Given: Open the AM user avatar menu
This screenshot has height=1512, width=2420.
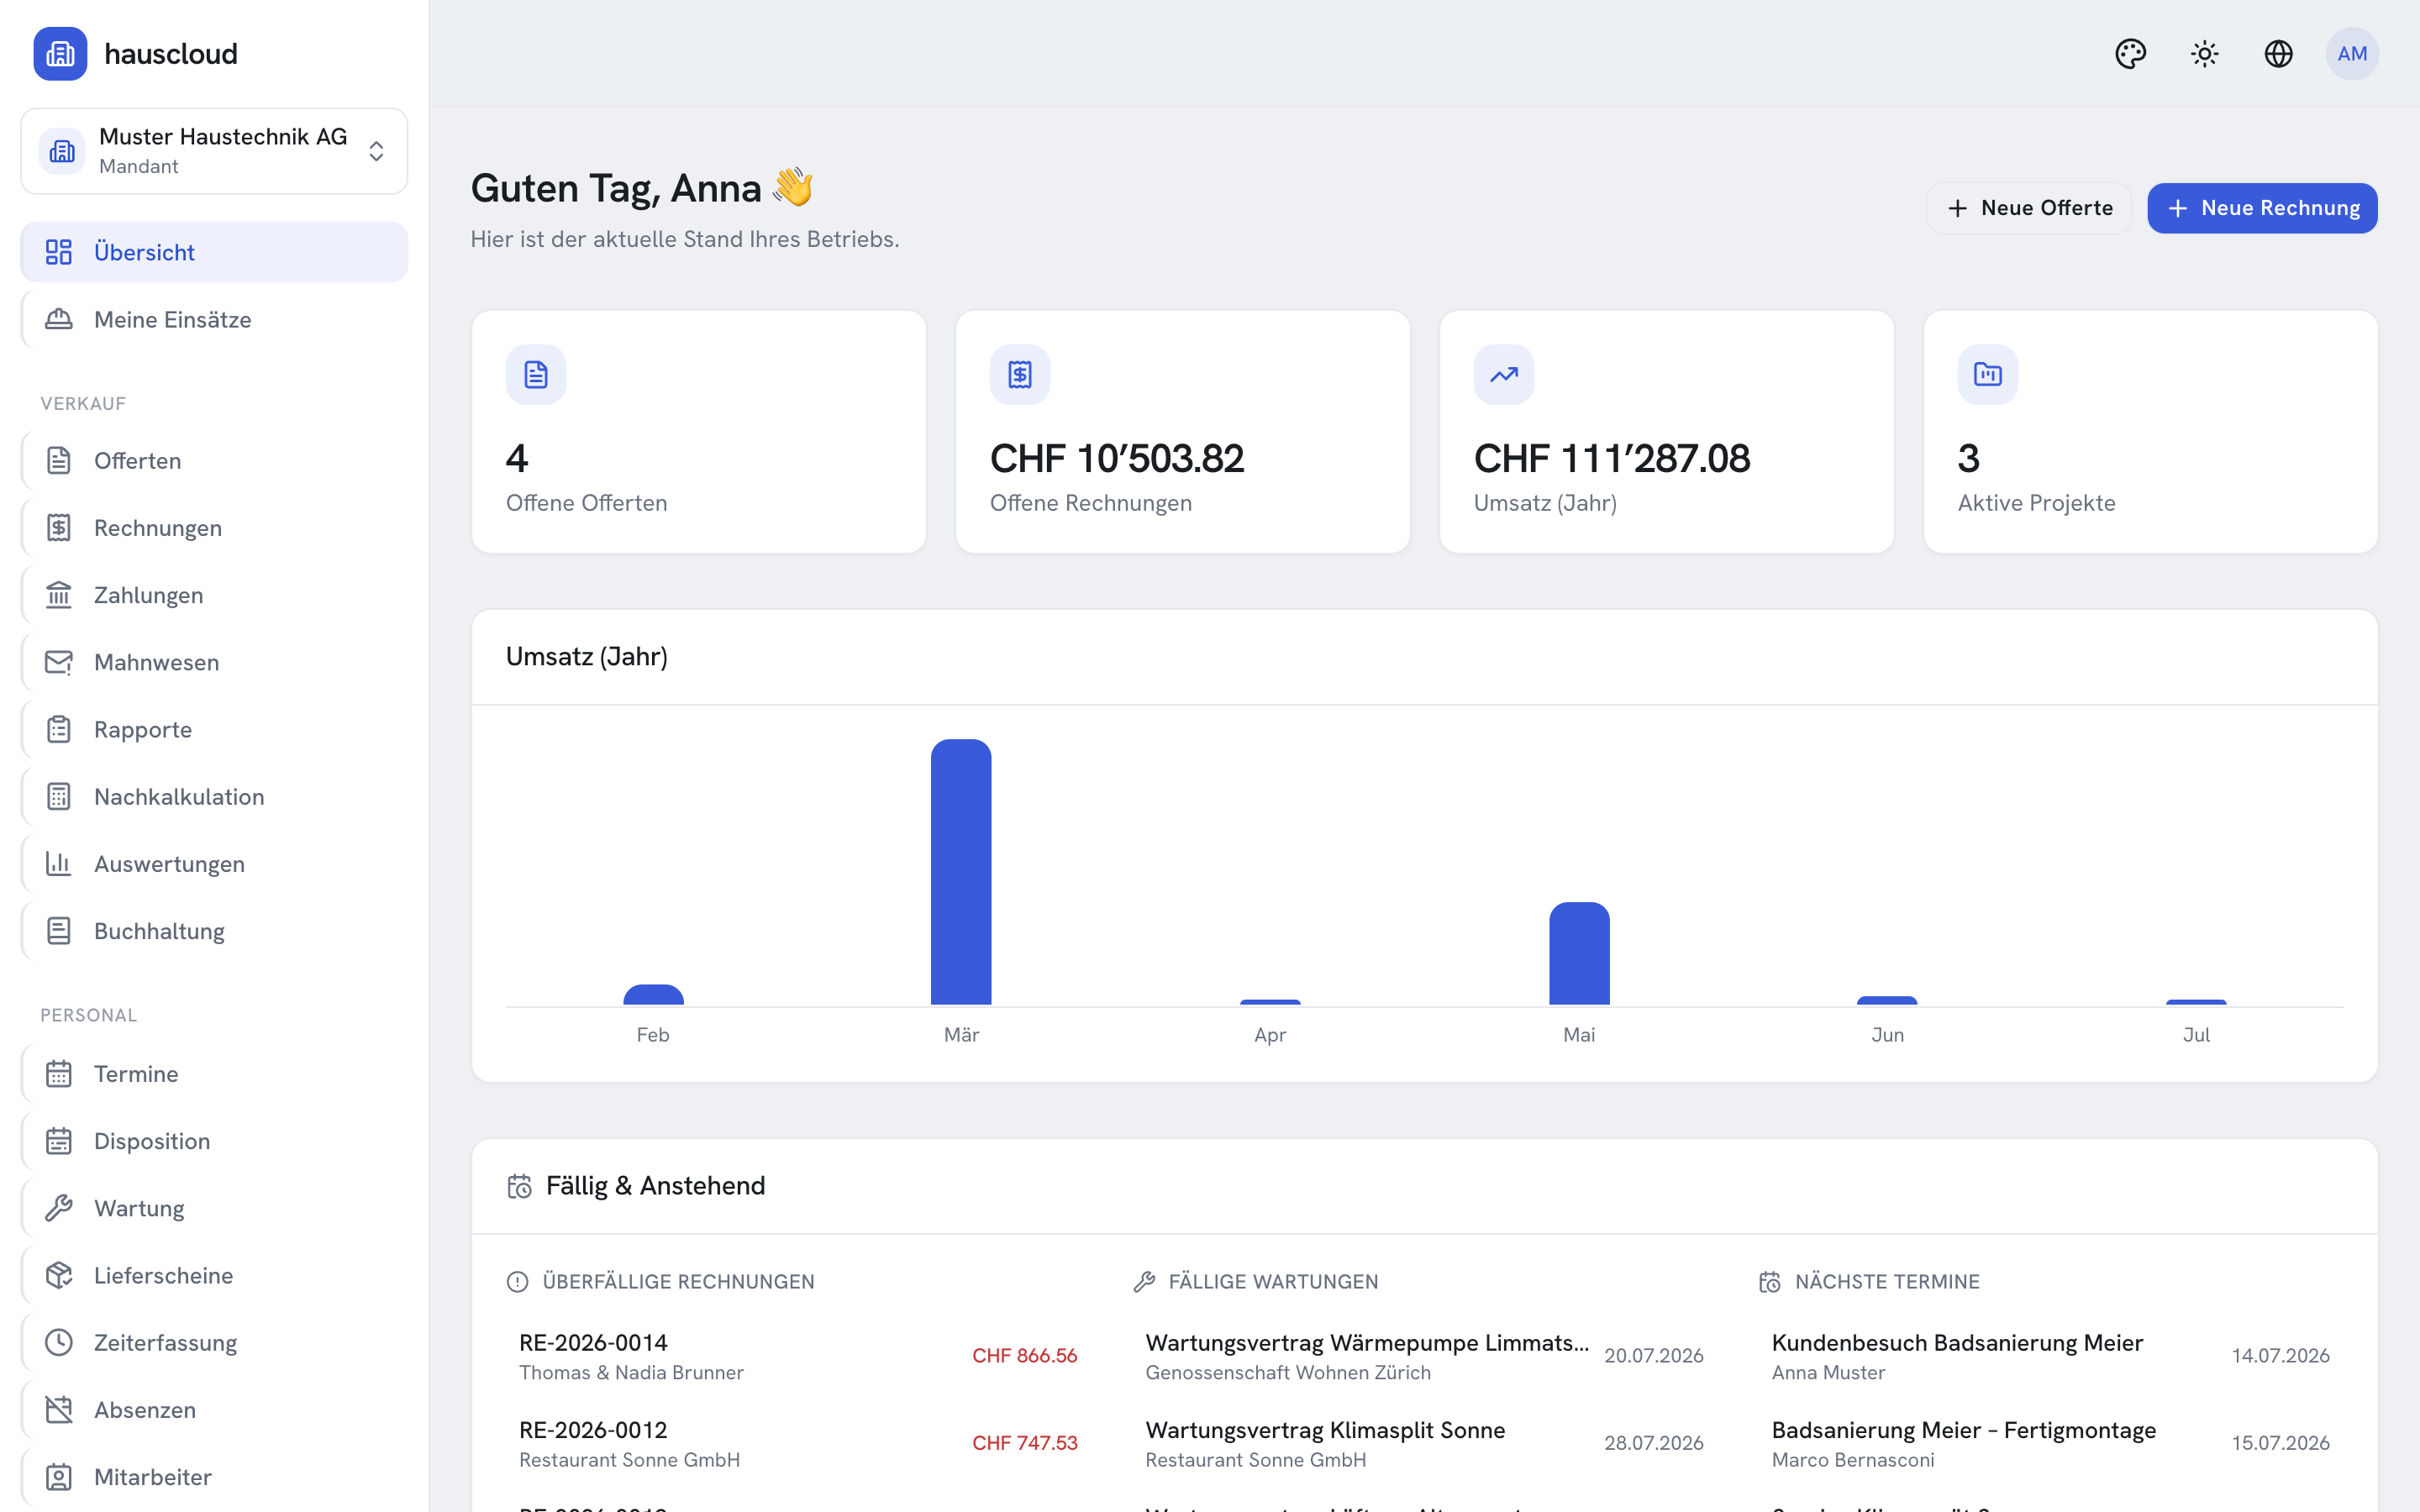Looking at the screenshot, I should pyautogui.click(x=2352, y=54).
